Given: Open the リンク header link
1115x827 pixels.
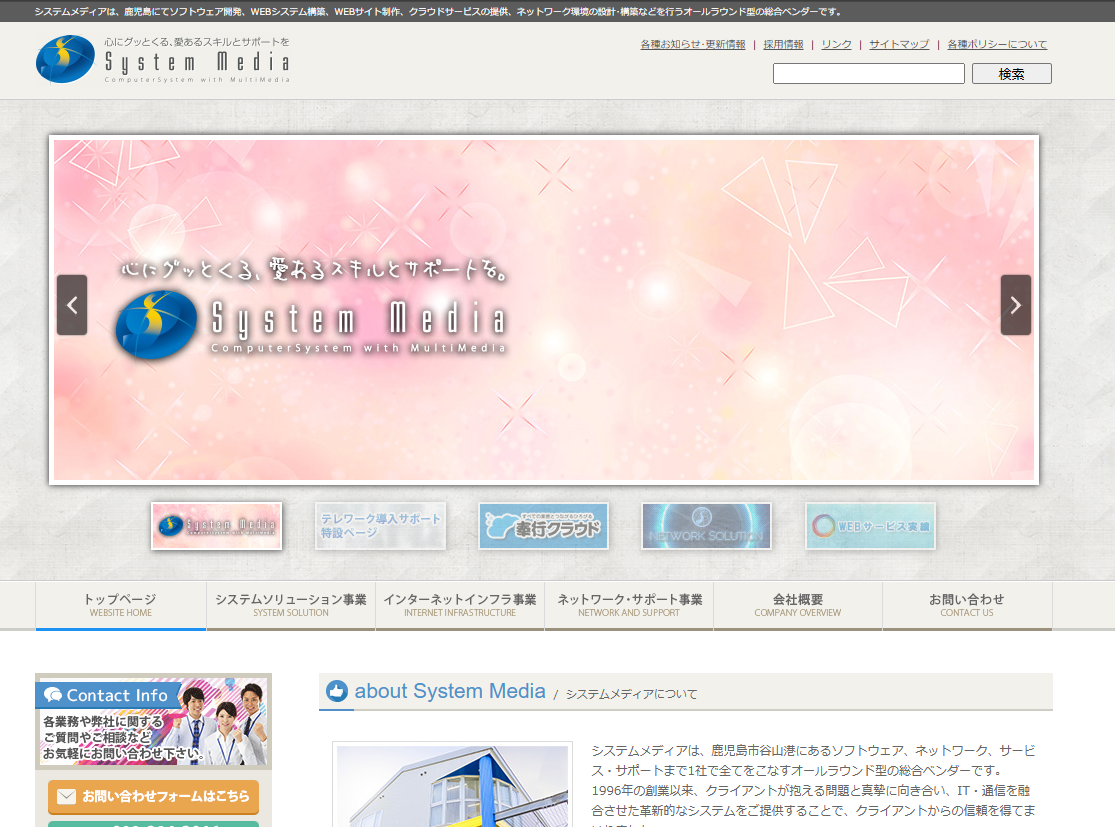Looking at the screenshot, I should (x=836, y=44).
